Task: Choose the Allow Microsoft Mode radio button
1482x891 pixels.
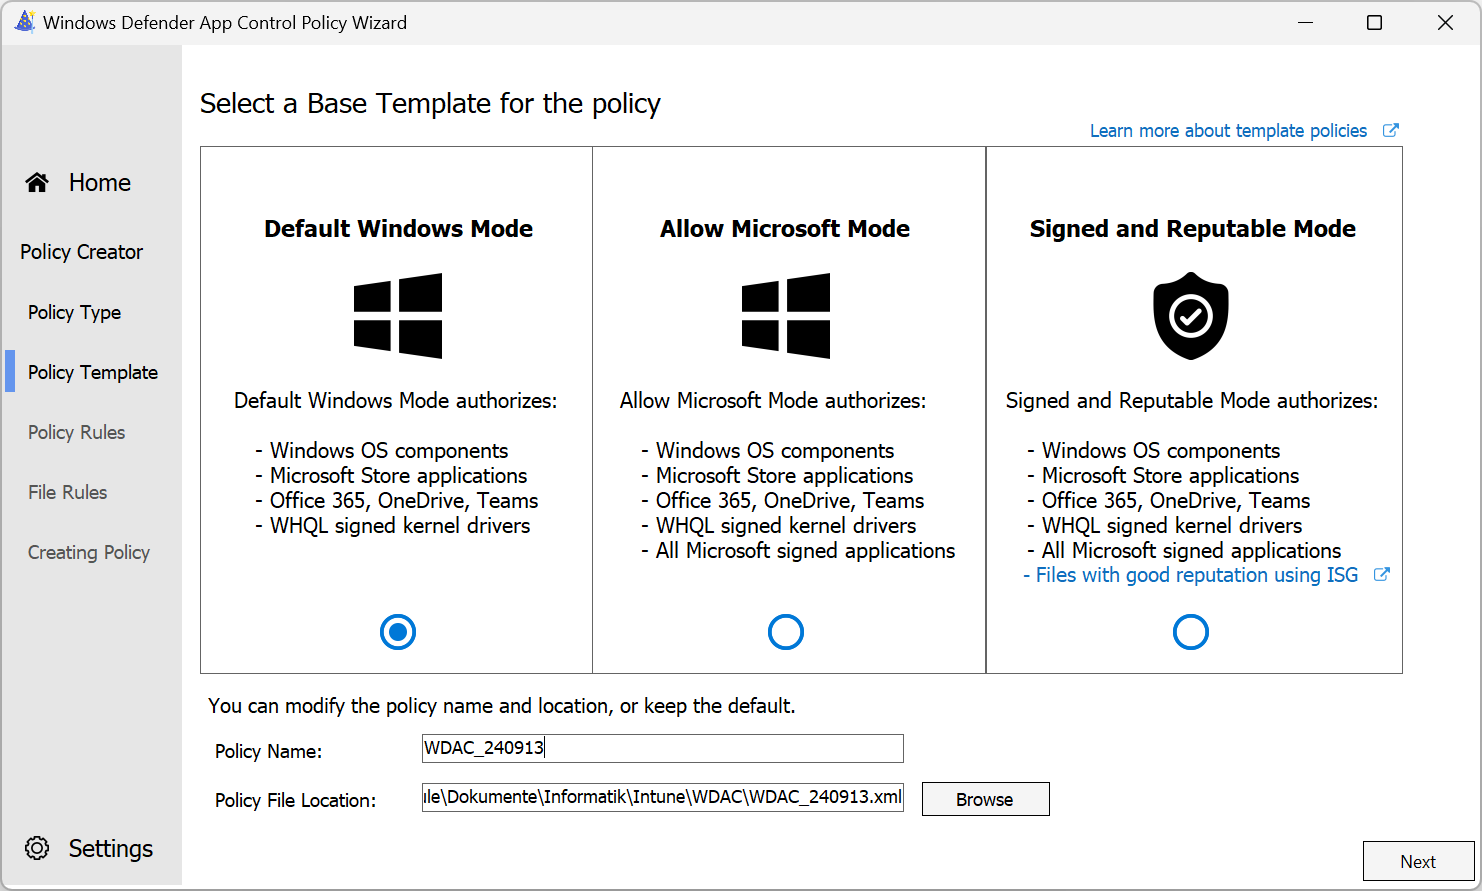Action: [785, 632]
